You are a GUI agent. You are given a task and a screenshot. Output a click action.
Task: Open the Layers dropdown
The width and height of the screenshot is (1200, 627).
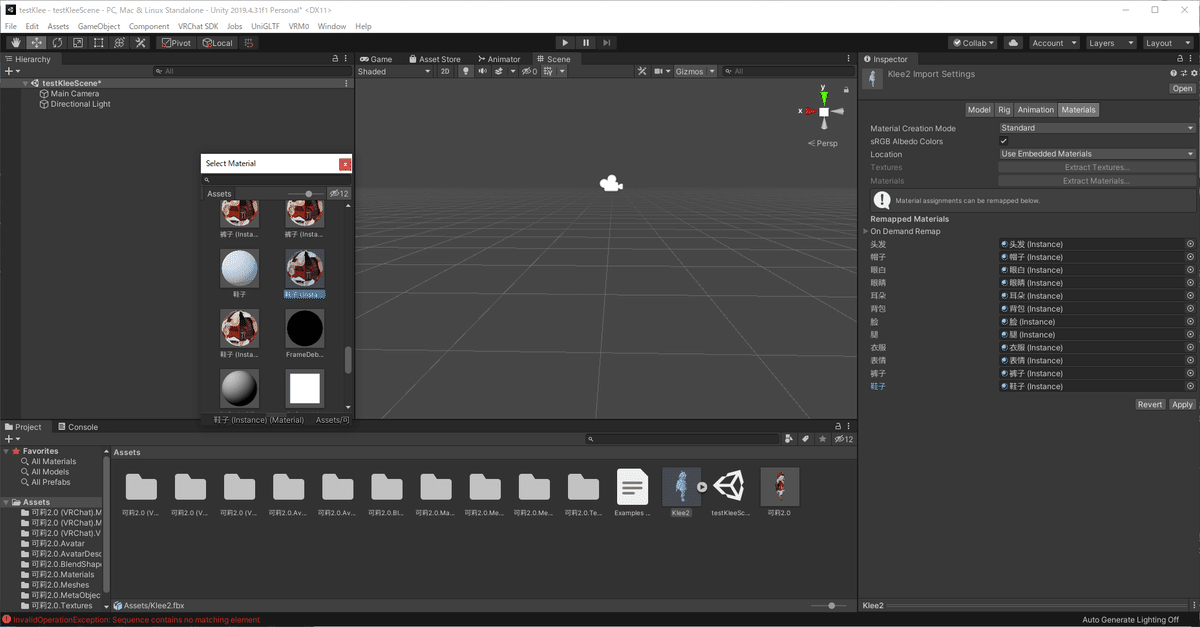pos(1110,43)
